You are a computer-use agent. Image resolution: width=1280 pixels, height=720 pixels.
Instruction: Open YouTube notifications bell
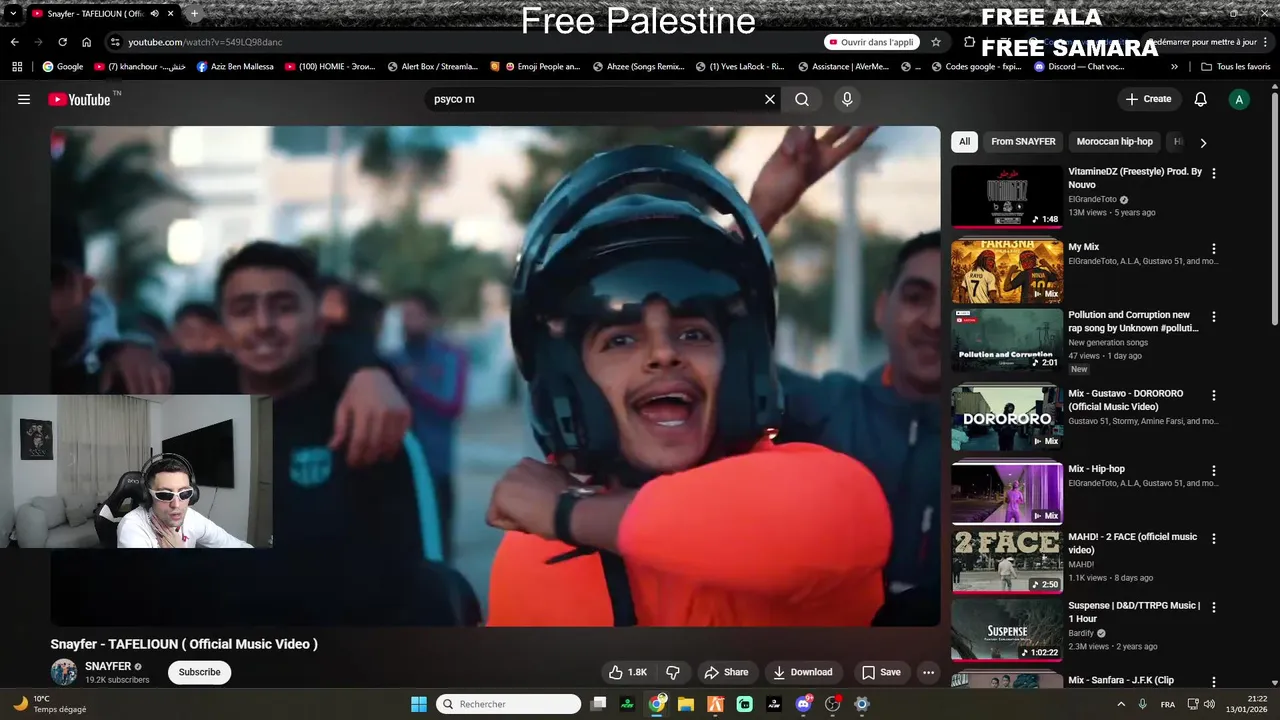tap(1201, 99)
